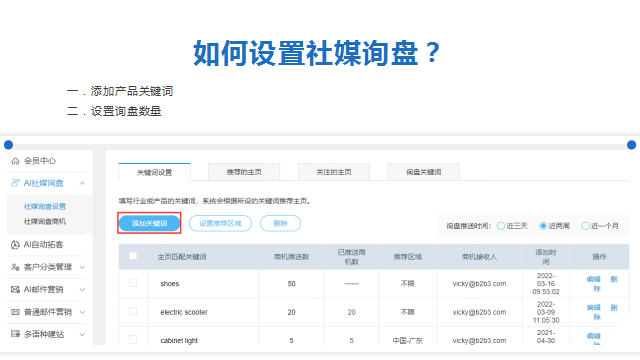
Task: Click the 中国-广东 region cell
Action: [x=408, y=340]
